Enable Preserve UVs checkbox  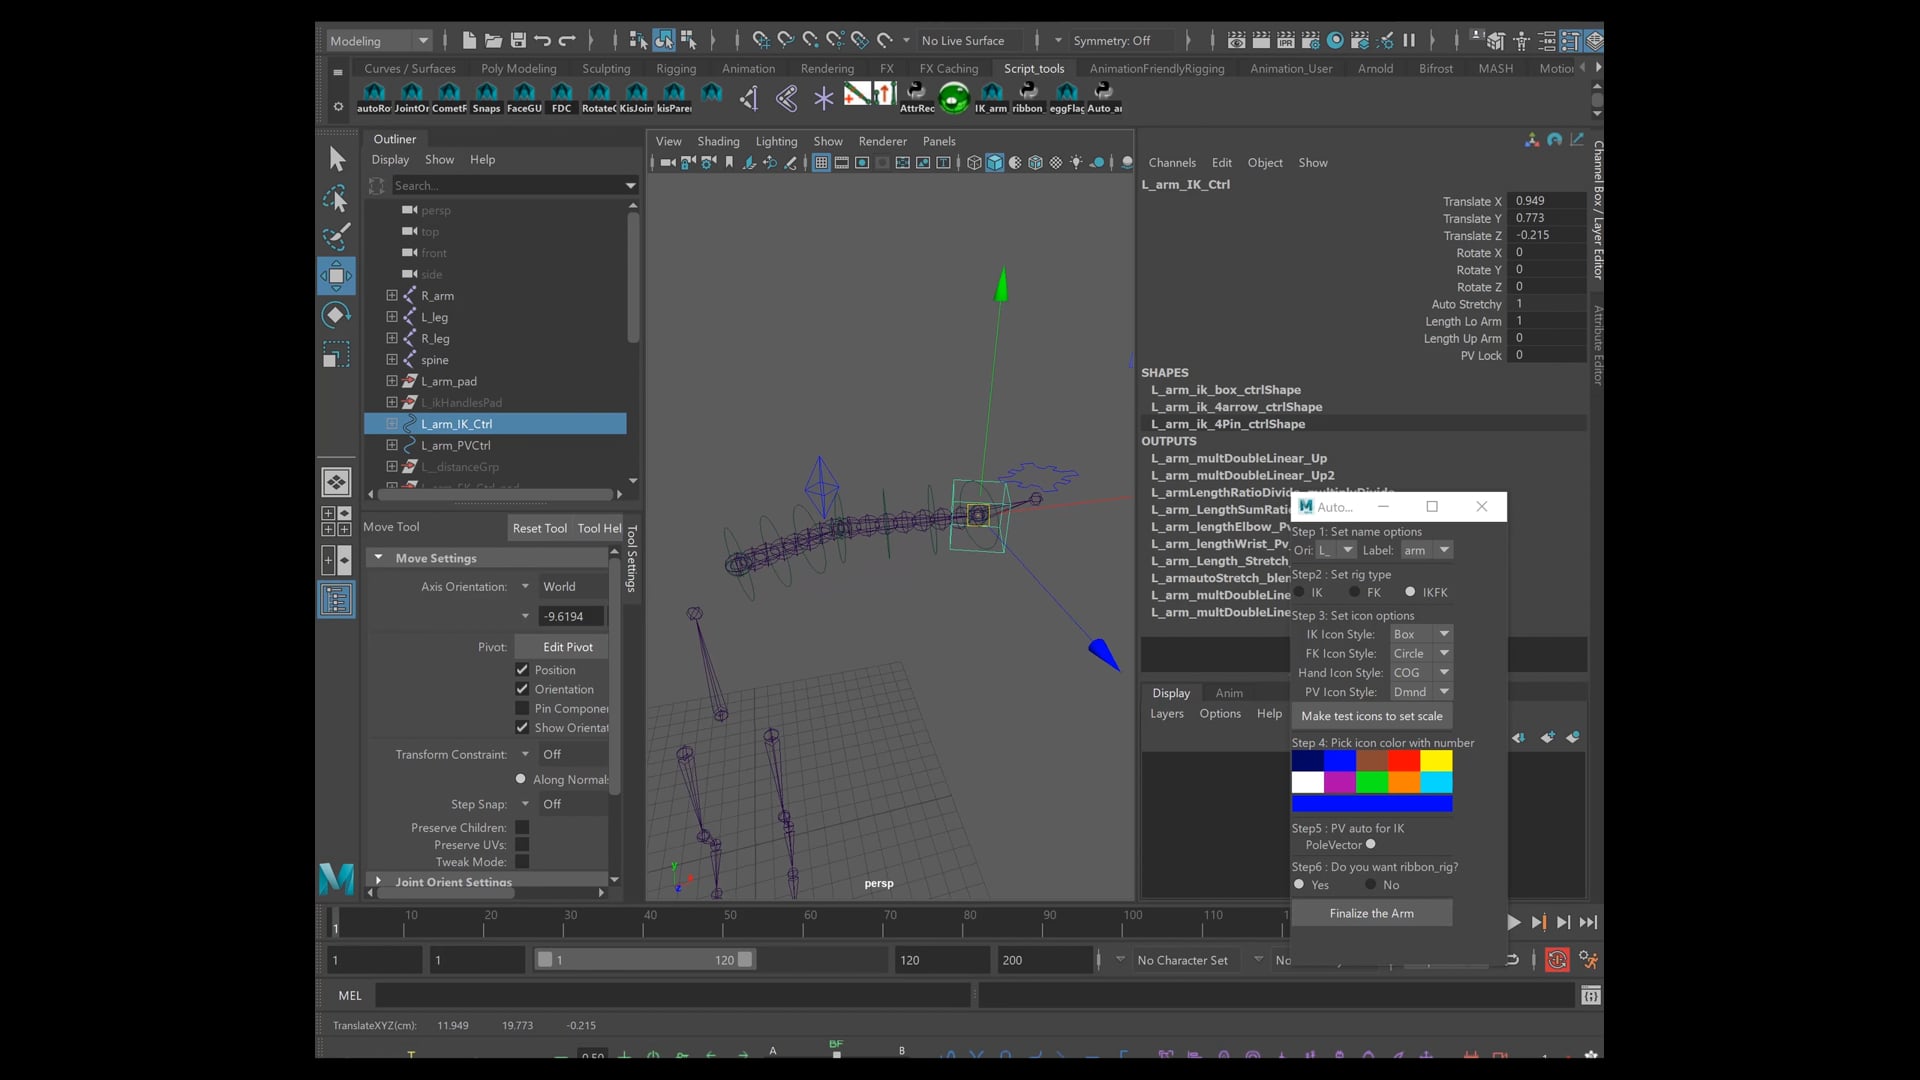522,845
